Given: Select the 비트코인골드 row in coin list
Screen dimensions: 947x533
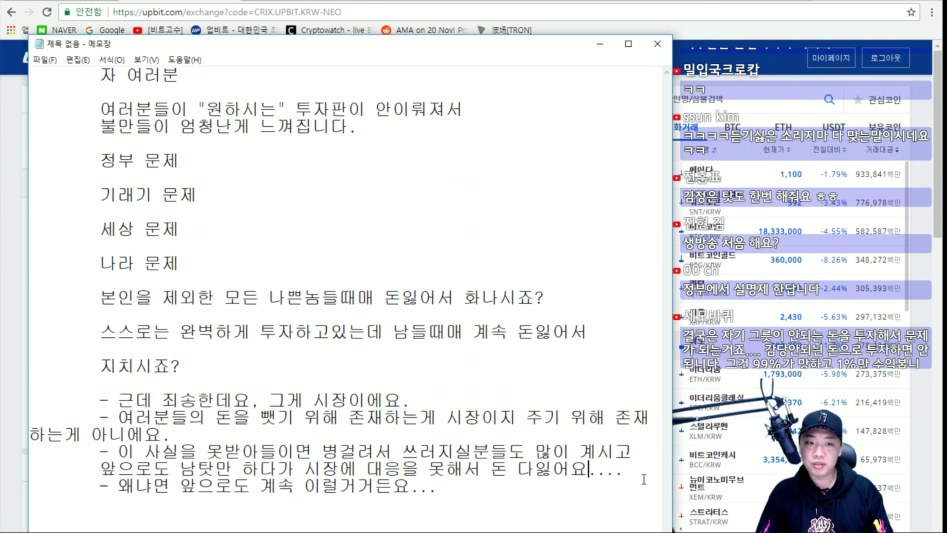Looking at the screenshot, I should (x=790, y=260).
